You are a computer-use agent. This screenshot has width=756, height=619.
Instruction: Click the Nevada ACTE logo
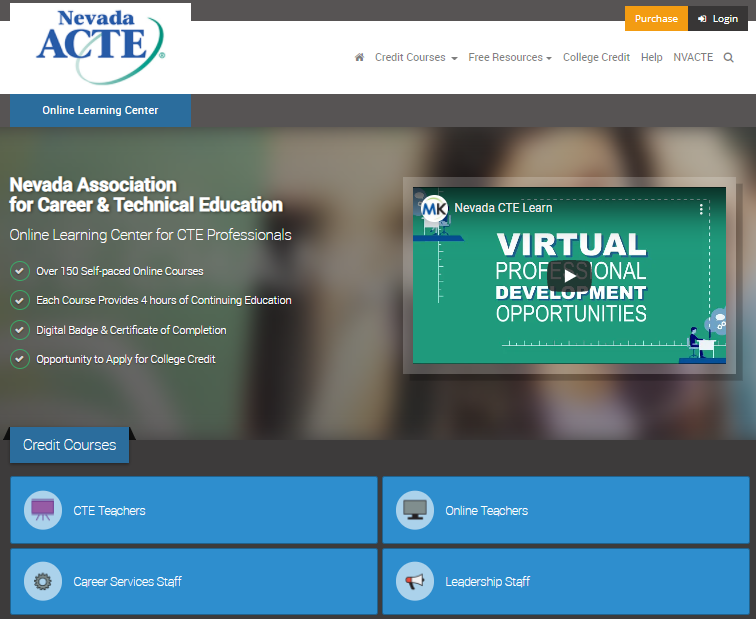point(100,46)
